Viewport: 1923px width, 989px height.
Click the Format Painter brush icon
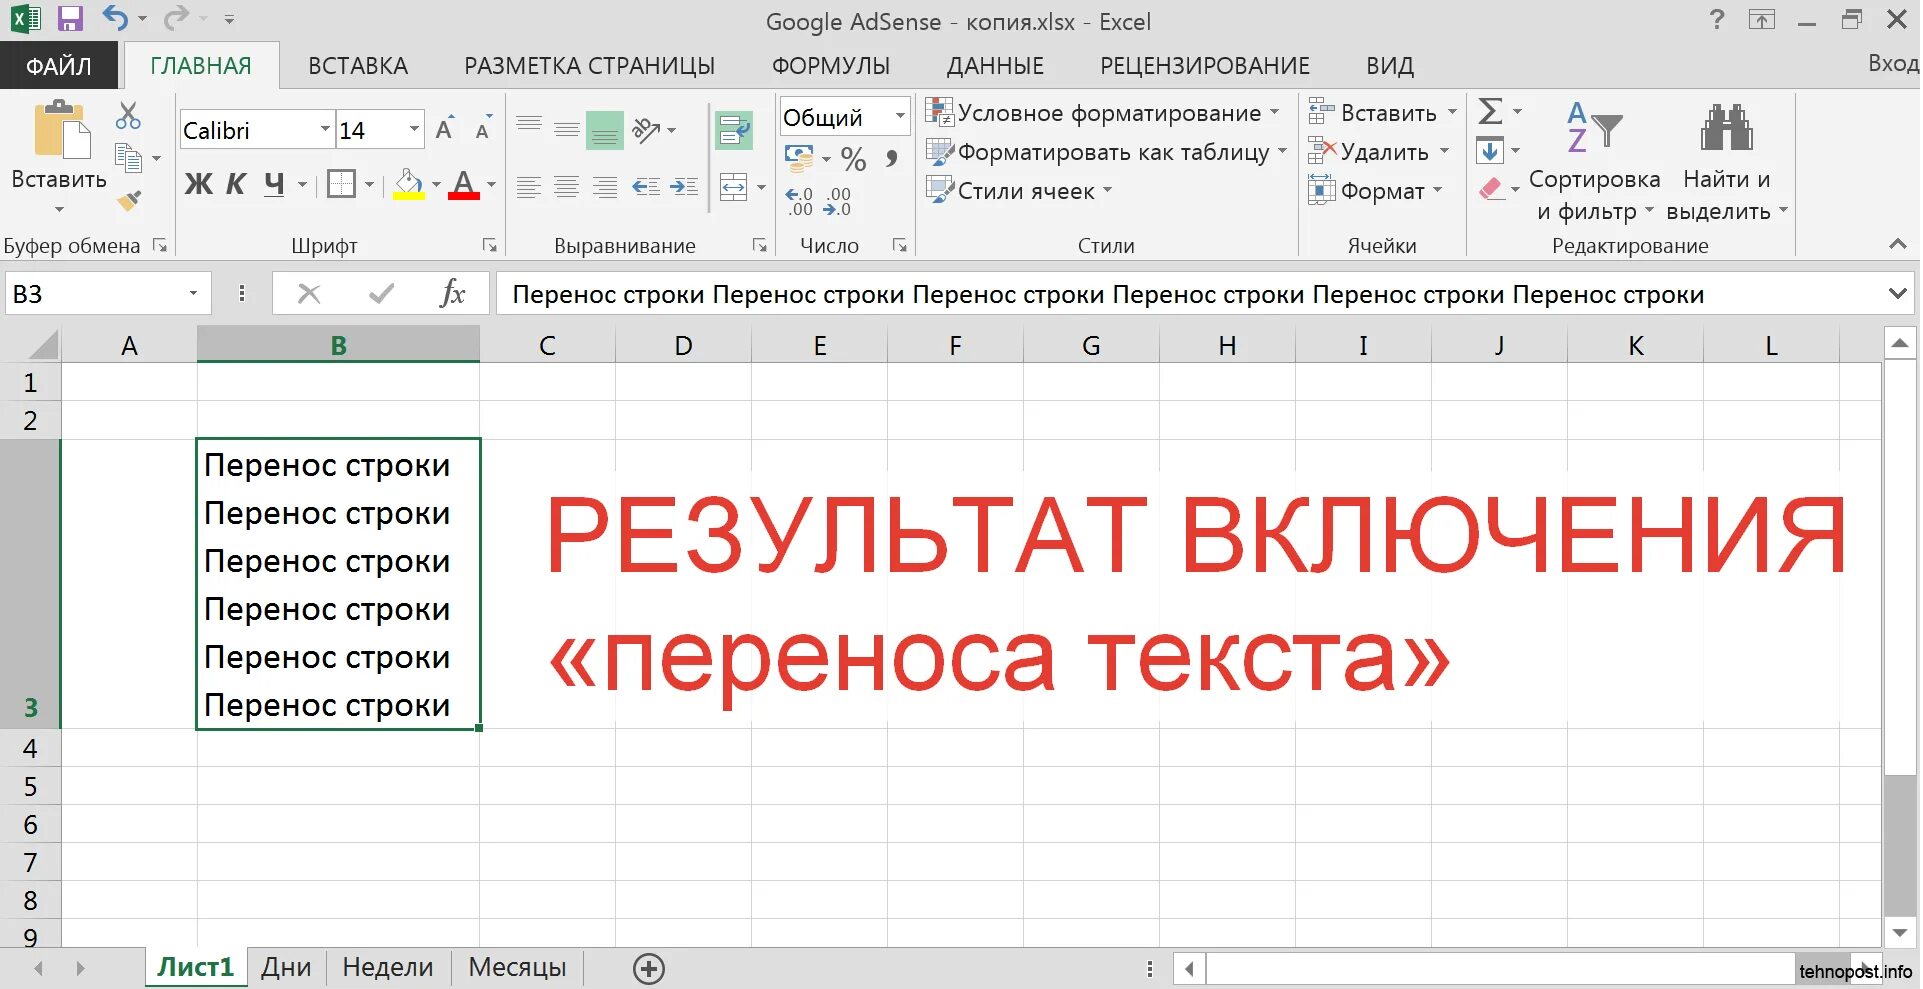(x=129, y=200)
